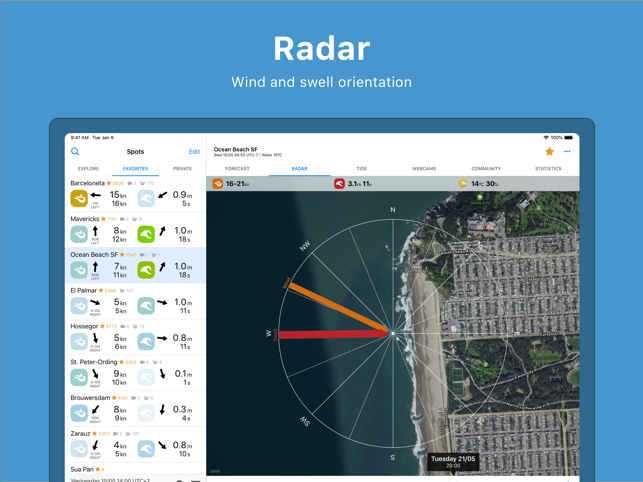Click the green wave icon for Mavericks
Image resolution: width=643 pixels, height=482 pixels.
pos(146,234)
